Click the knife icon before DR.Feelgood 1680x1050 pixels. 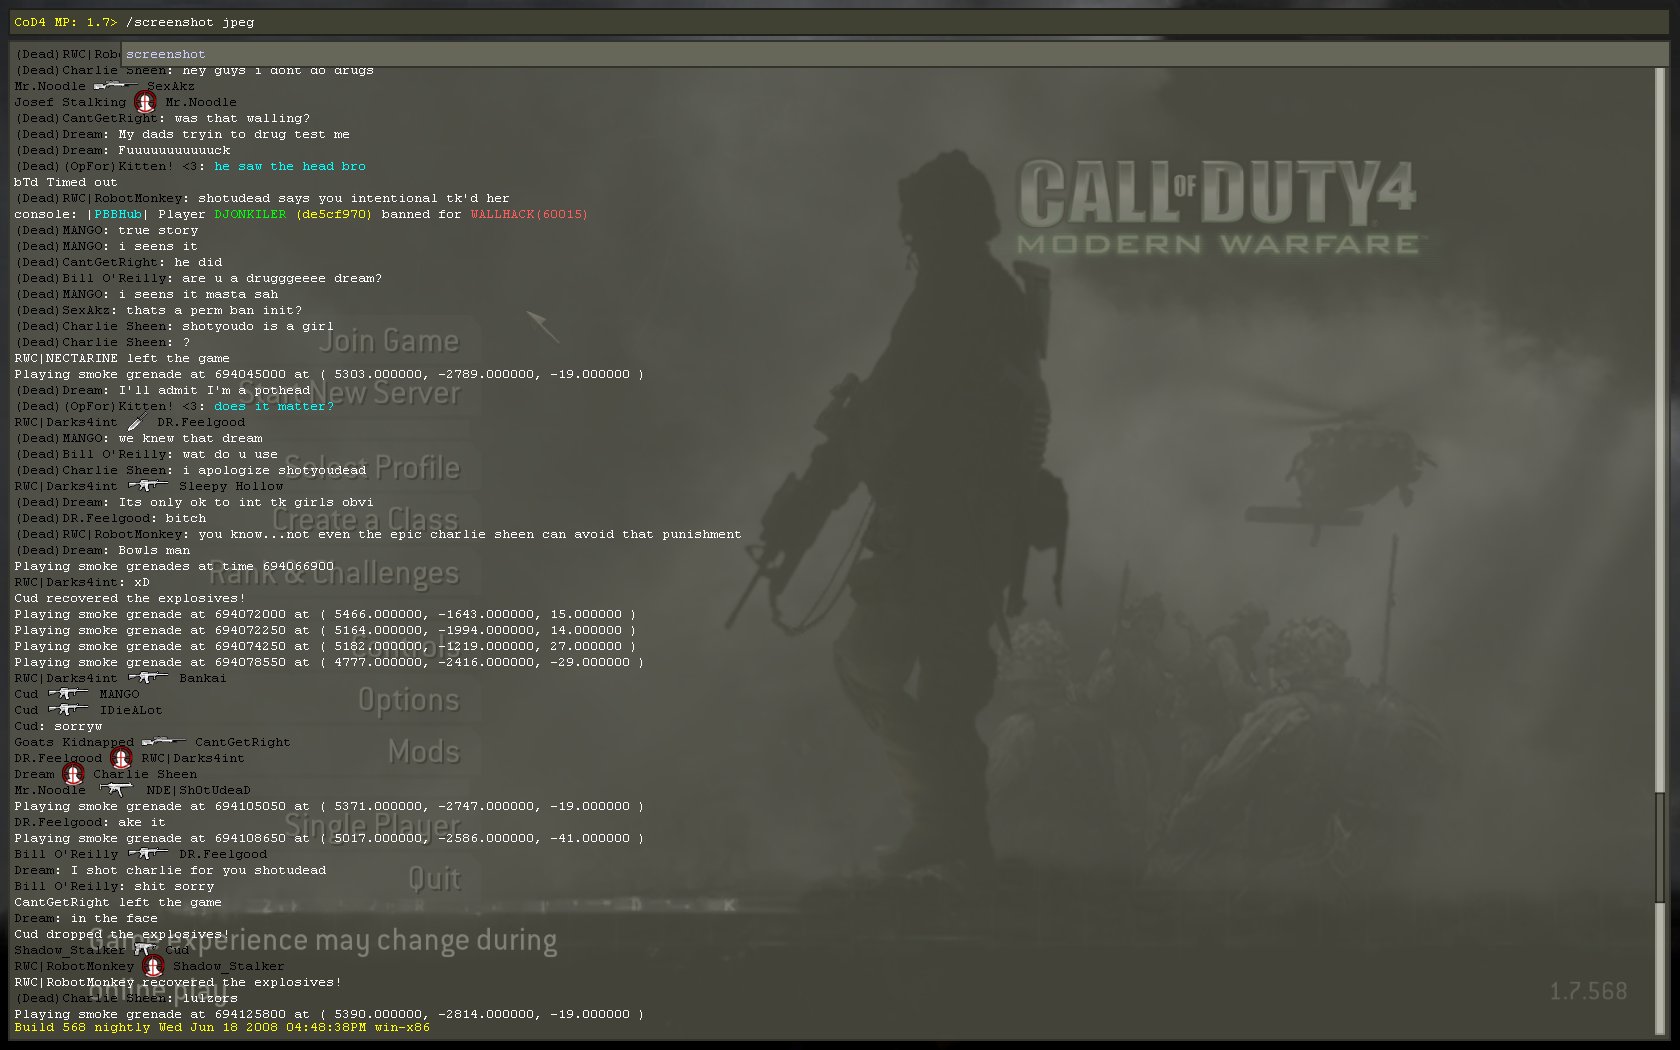[136, 422]
